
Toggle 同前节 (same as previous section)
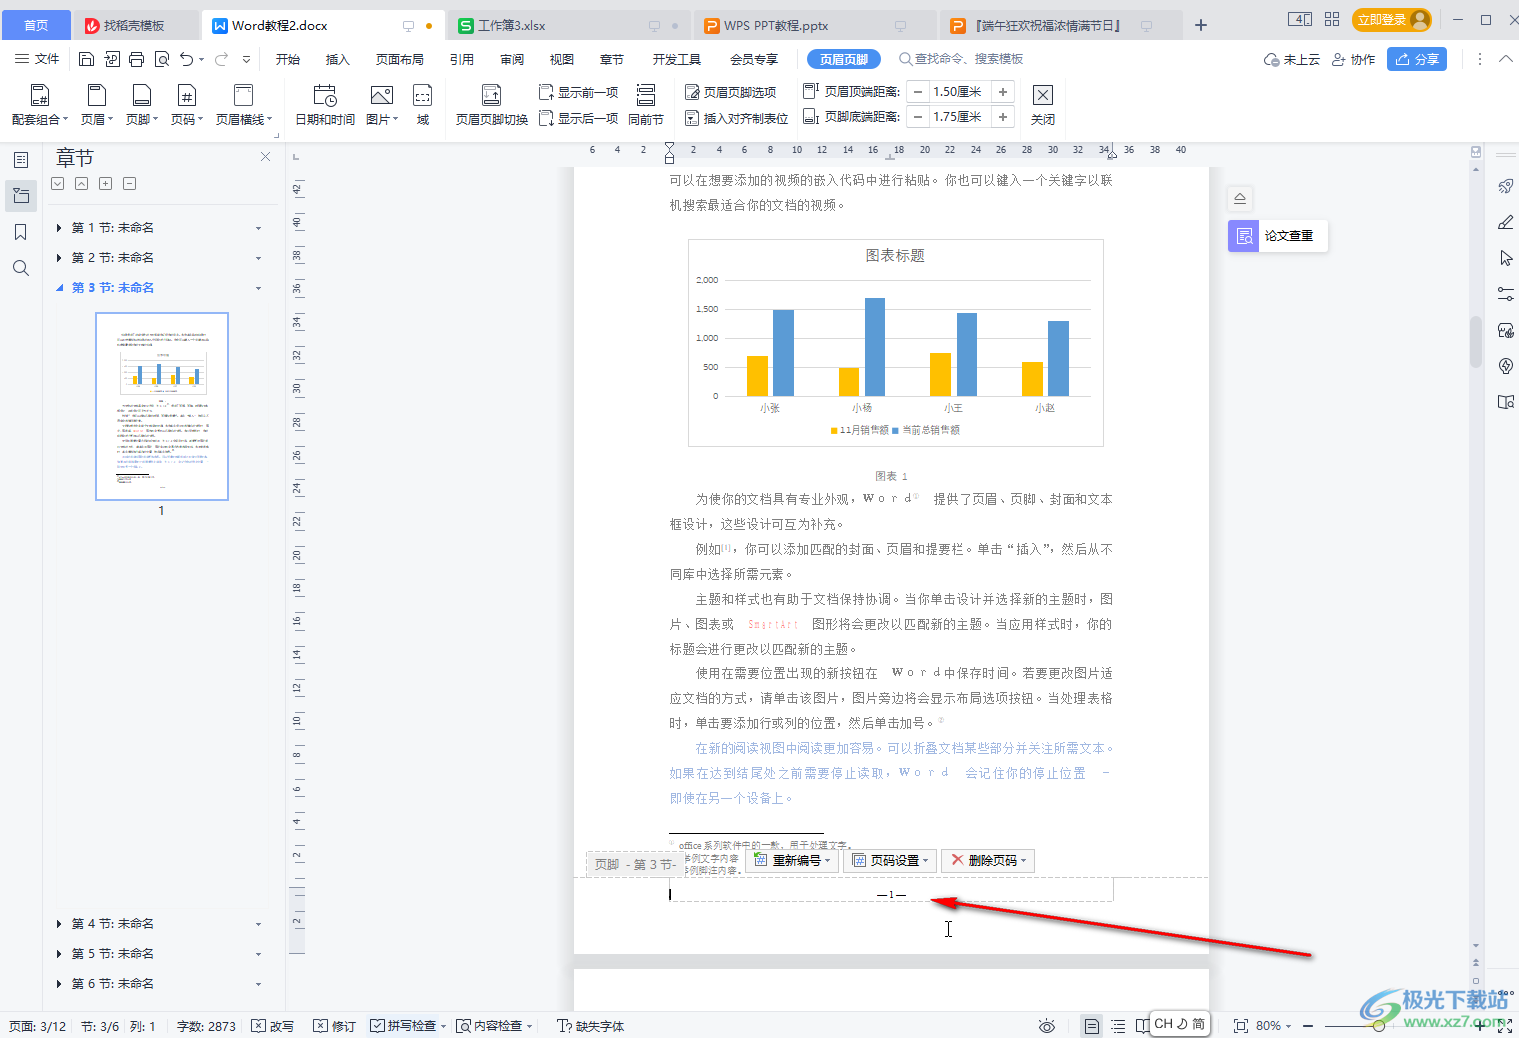pyautogui.click(x=646, y=105)
